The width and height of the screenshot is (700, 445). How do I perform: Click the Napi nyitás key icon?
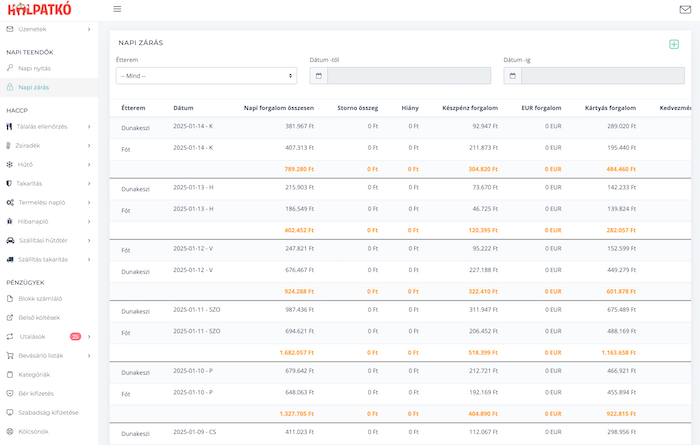[9, 68]
